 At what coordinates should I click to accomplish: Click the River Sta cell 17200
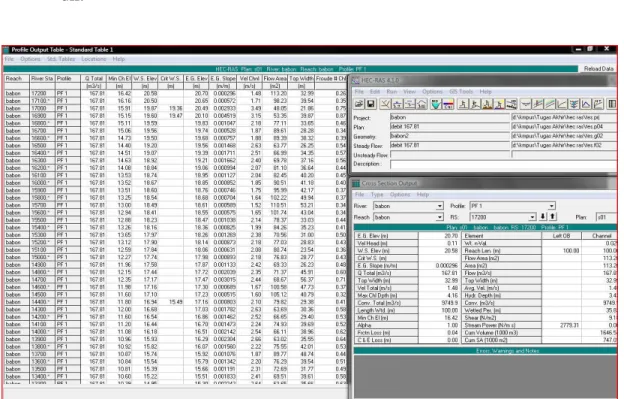pyautogui.click(x=42, y=93)
